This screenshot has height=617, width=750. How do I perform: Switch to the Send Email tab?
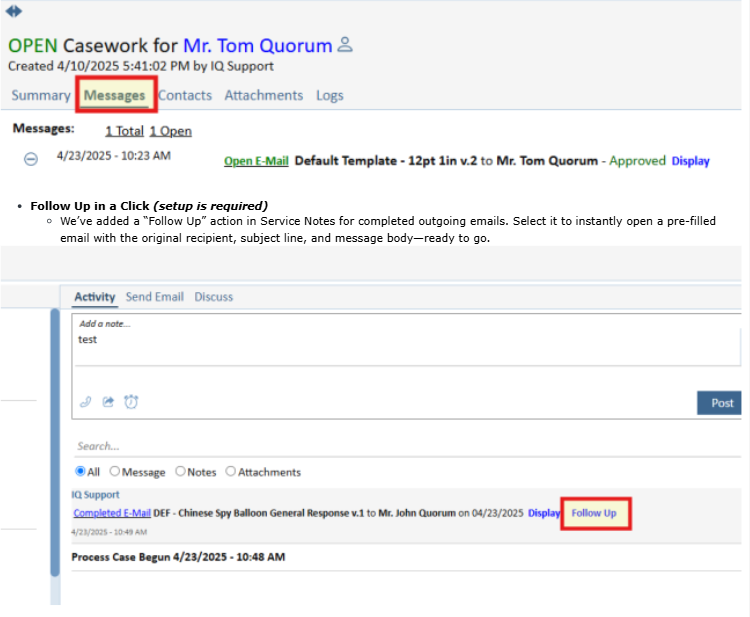coord(154,297)
